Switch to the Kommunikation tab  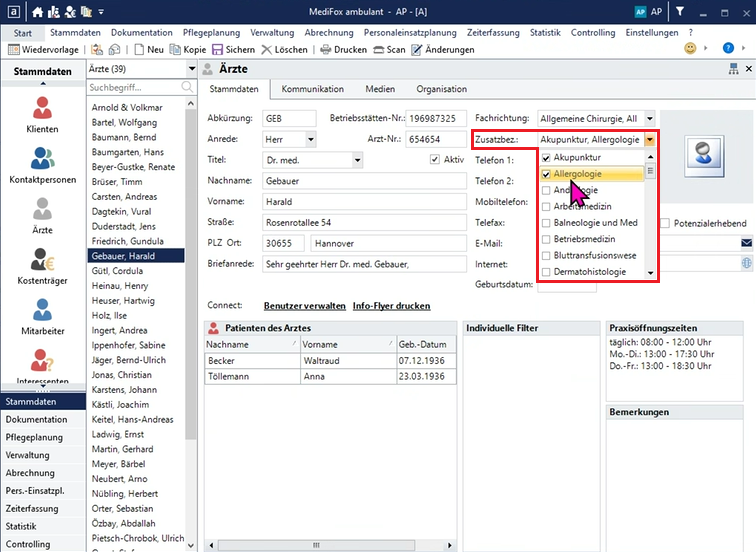312,89
